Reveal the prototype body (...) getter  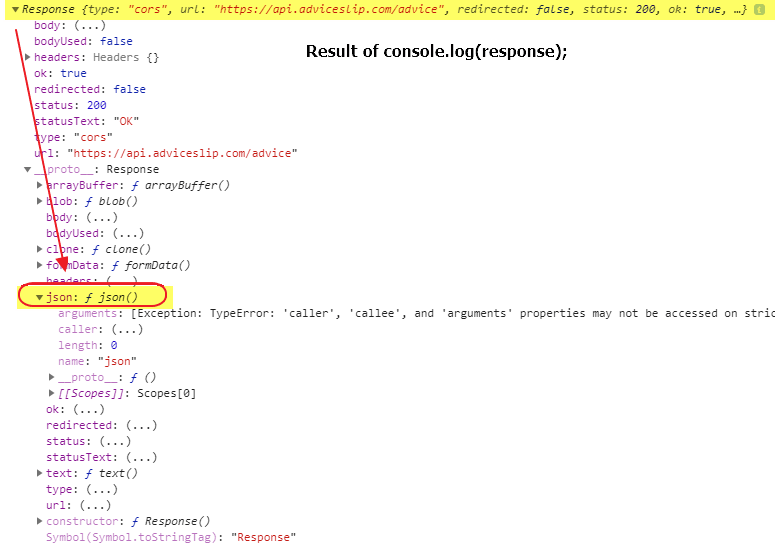point(102,217)
